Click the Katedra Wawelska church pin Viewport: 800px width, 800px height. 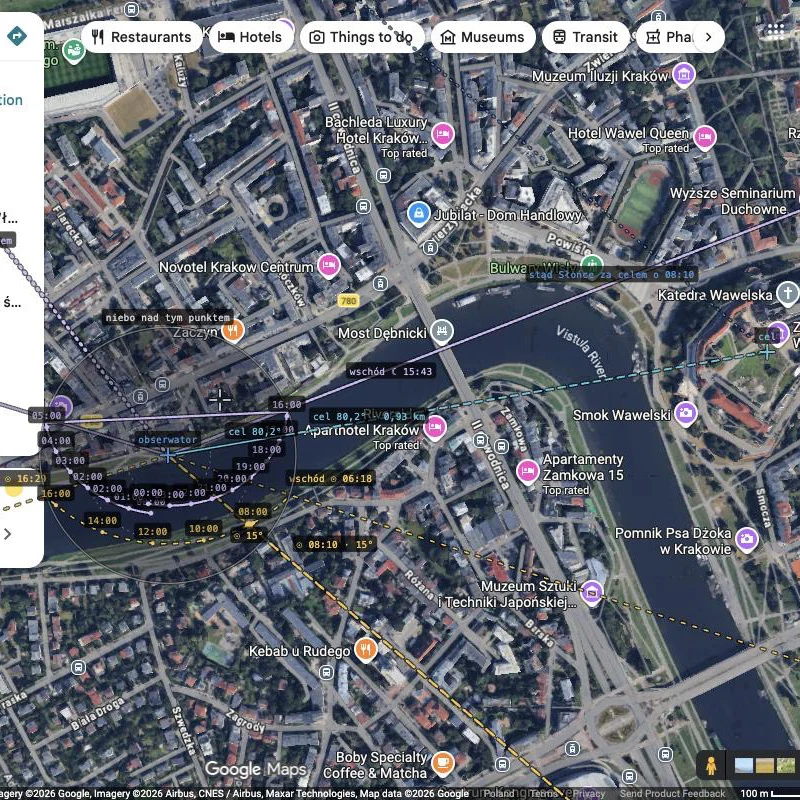click(787, 293)
